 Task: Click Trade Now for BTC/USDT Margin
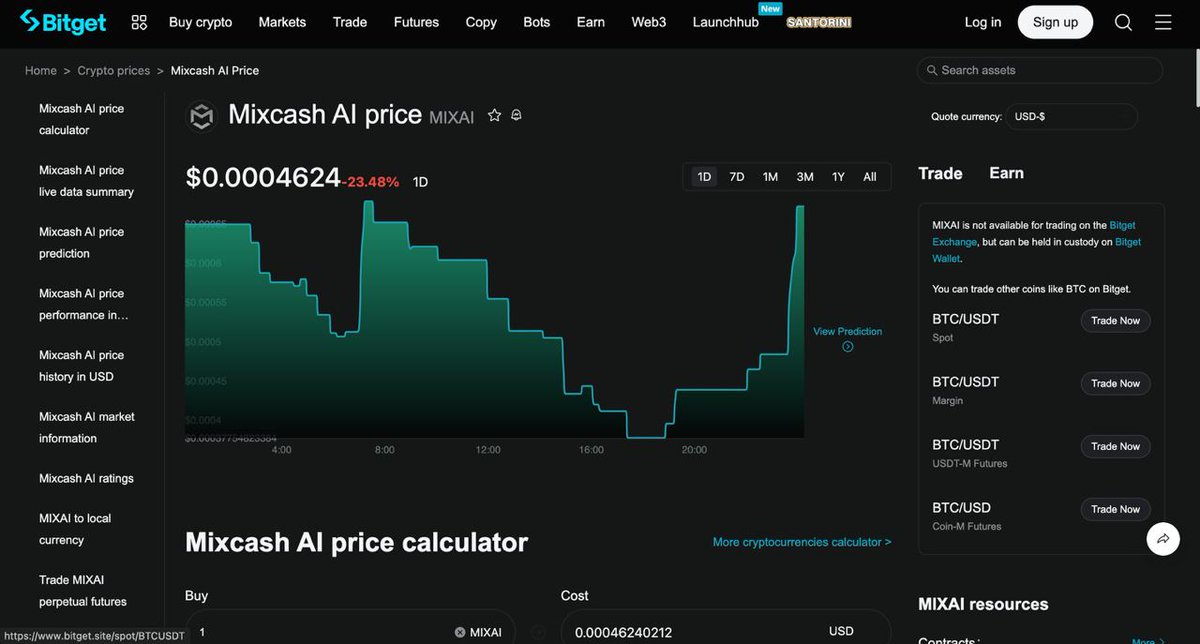pyautogui.click(x=1115, y=384)
